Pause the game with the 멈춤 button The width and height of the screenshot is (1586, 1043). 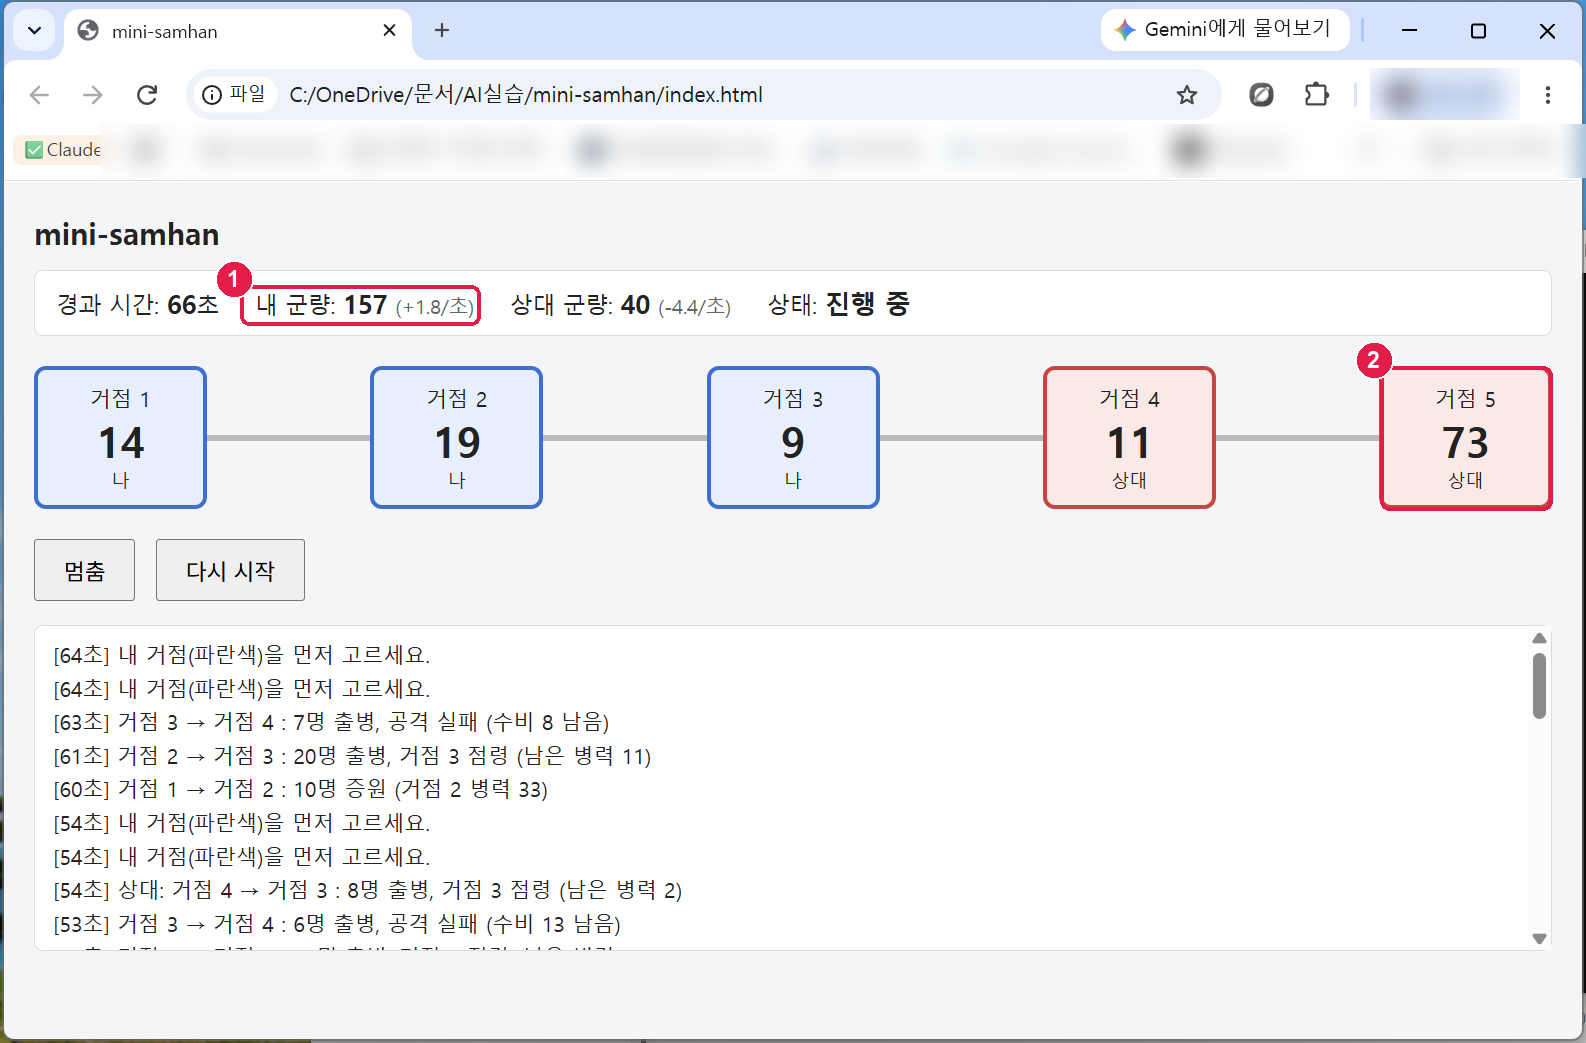(85, 570)
